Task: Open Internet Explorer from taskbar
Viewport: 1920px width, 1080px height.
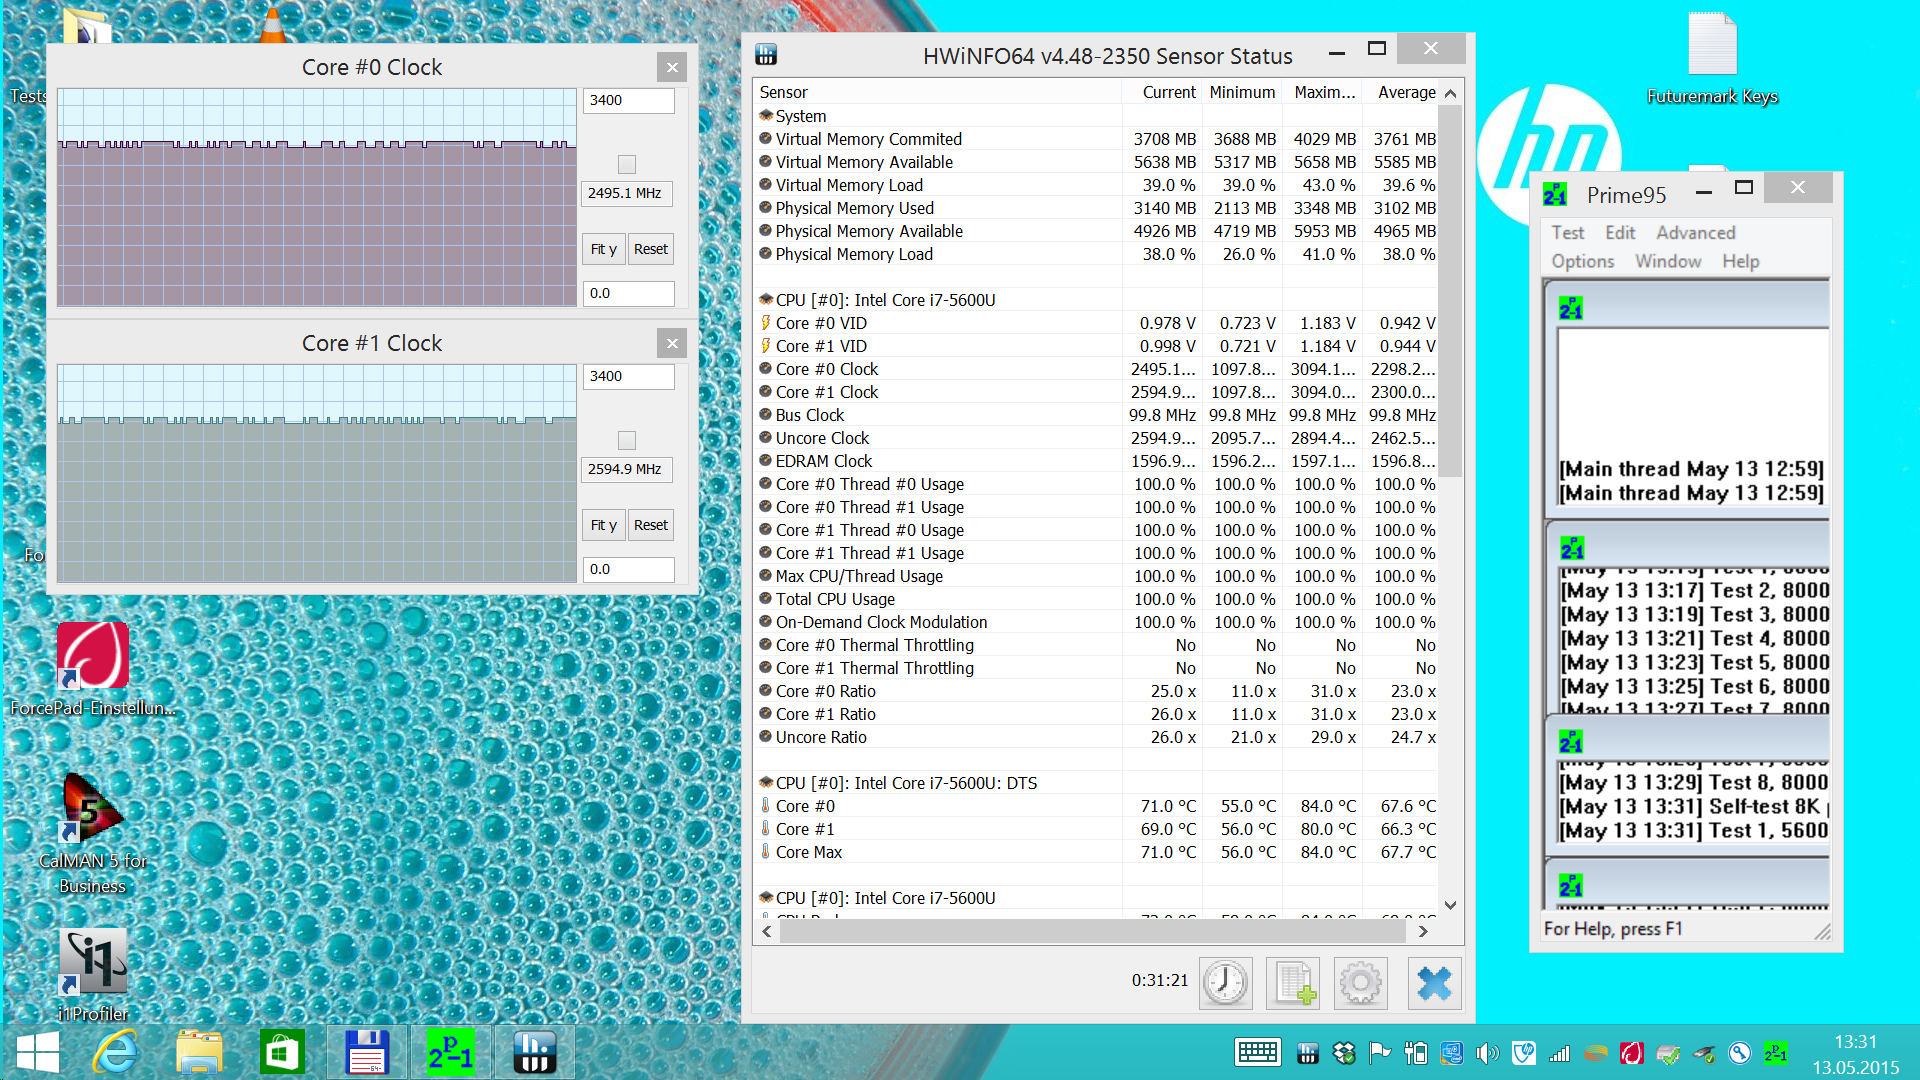Action: coord(116,1052)
